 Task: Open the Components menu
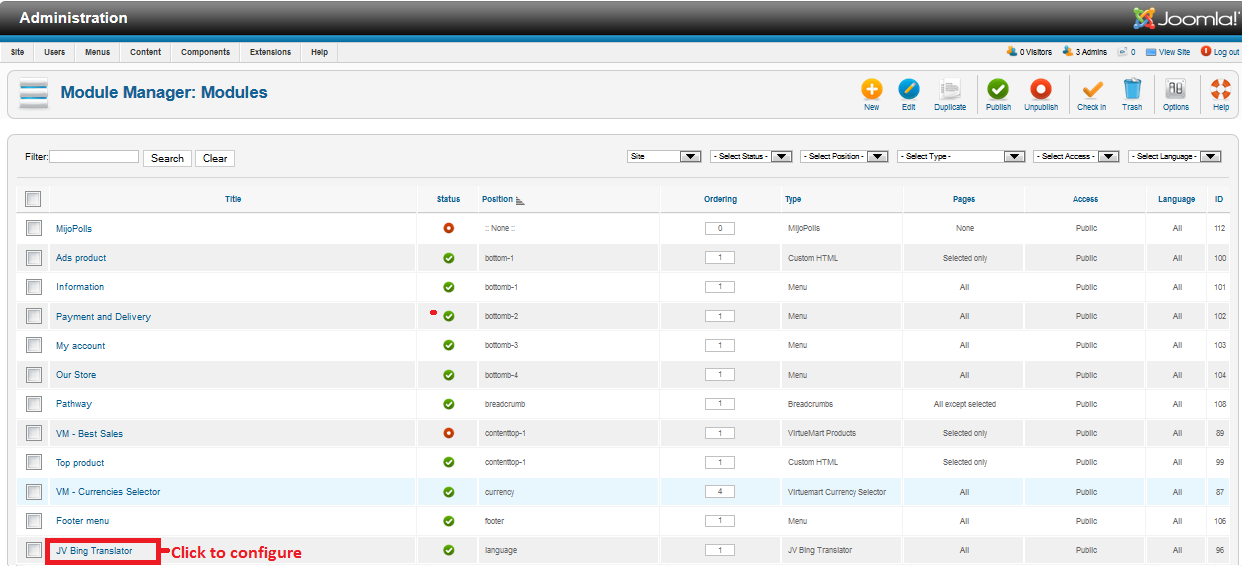[x=205, y=52]
